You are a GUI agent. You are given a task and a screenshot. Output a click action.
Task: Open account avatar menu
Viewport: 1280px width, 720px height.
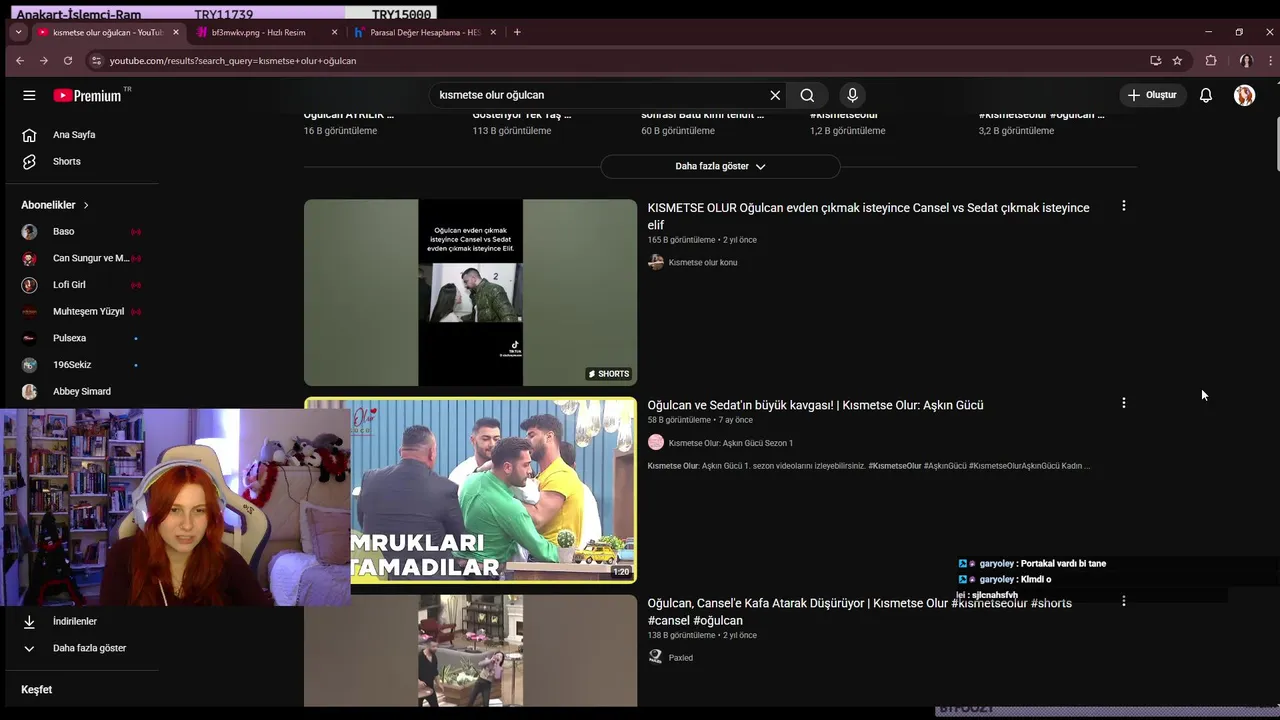pos(1244,95)
